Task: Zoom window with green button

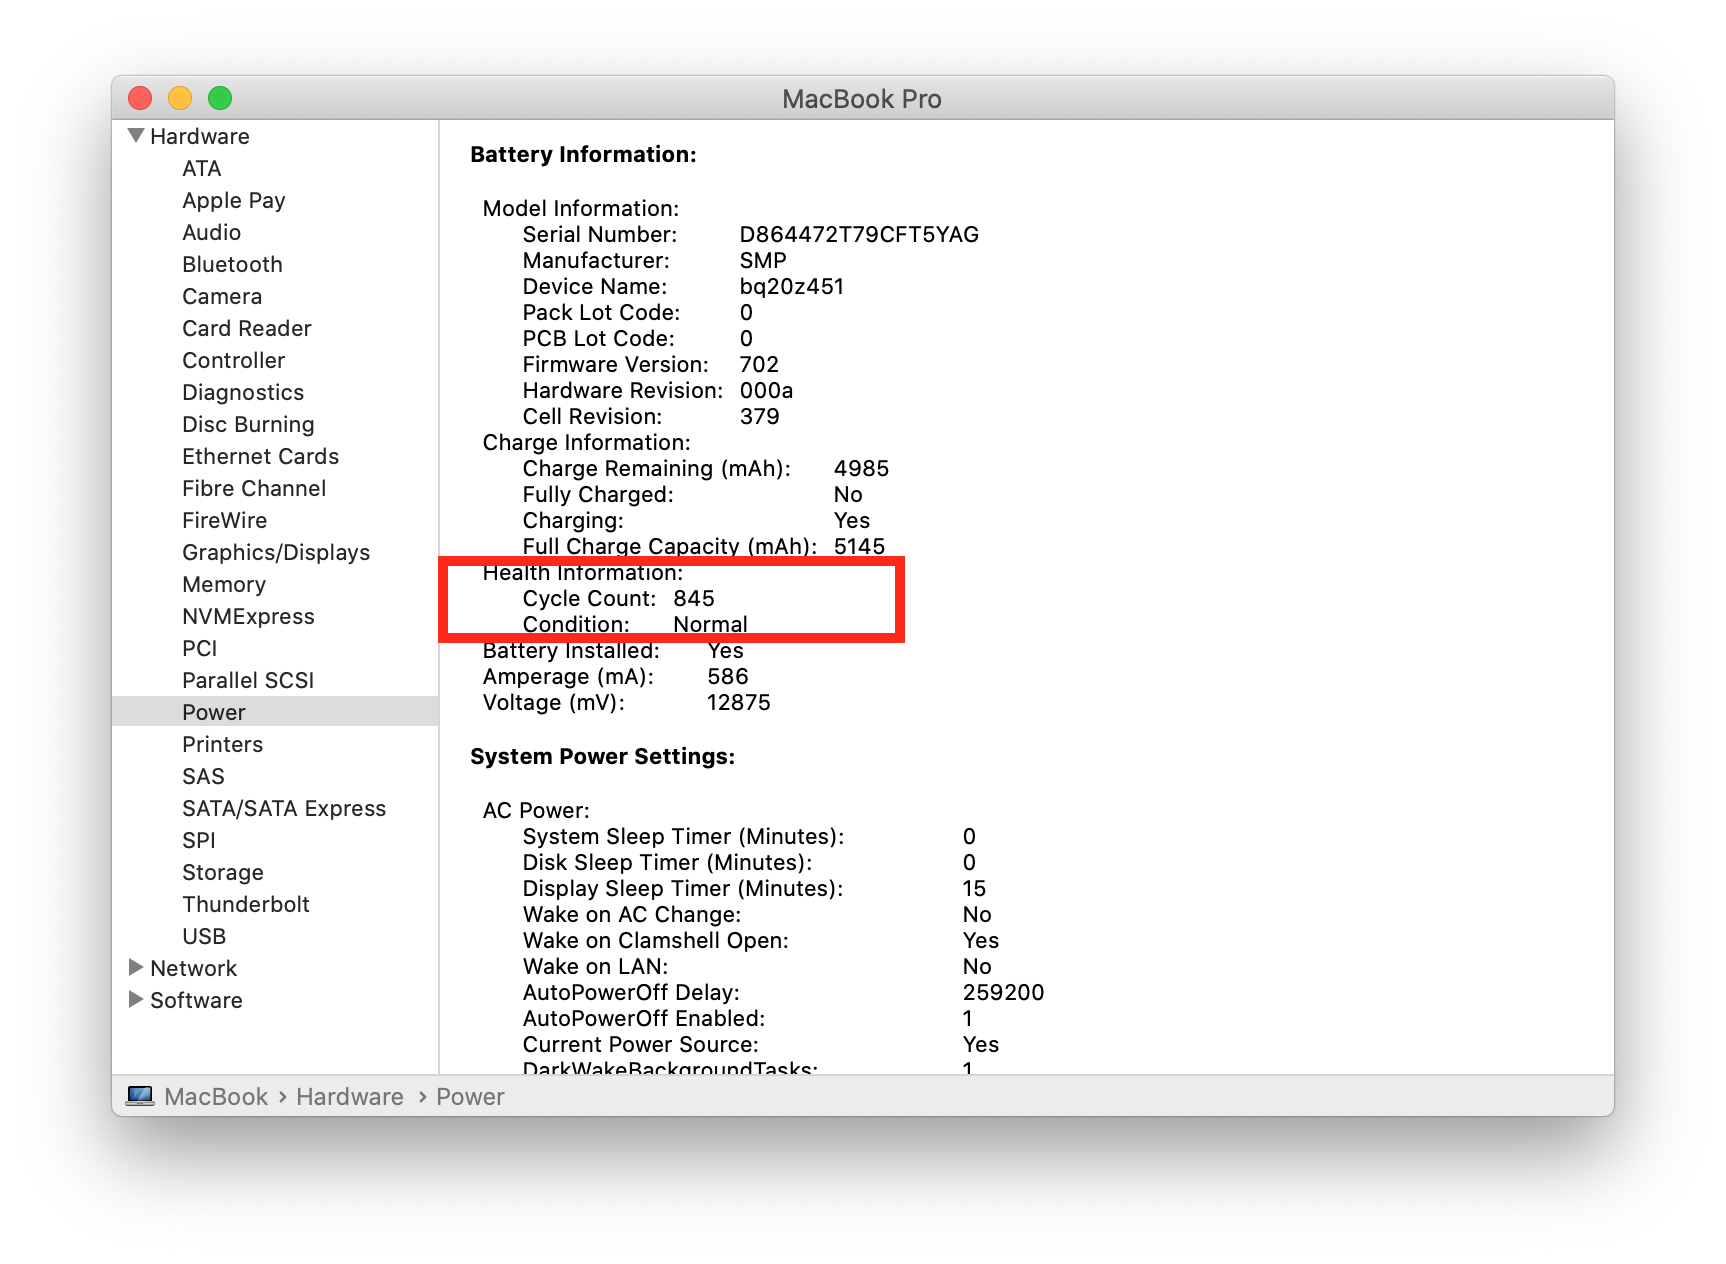Action: click(x=220, y=98)
